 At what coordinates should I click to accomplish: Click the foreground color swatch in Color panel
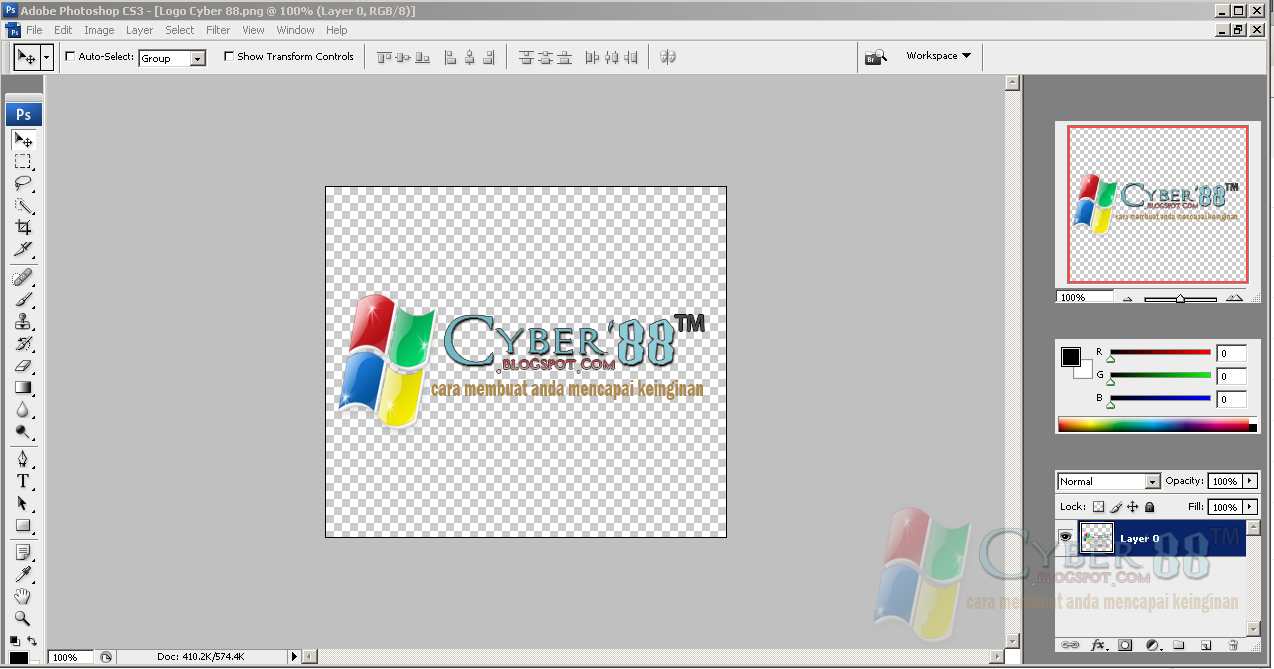1070,357
